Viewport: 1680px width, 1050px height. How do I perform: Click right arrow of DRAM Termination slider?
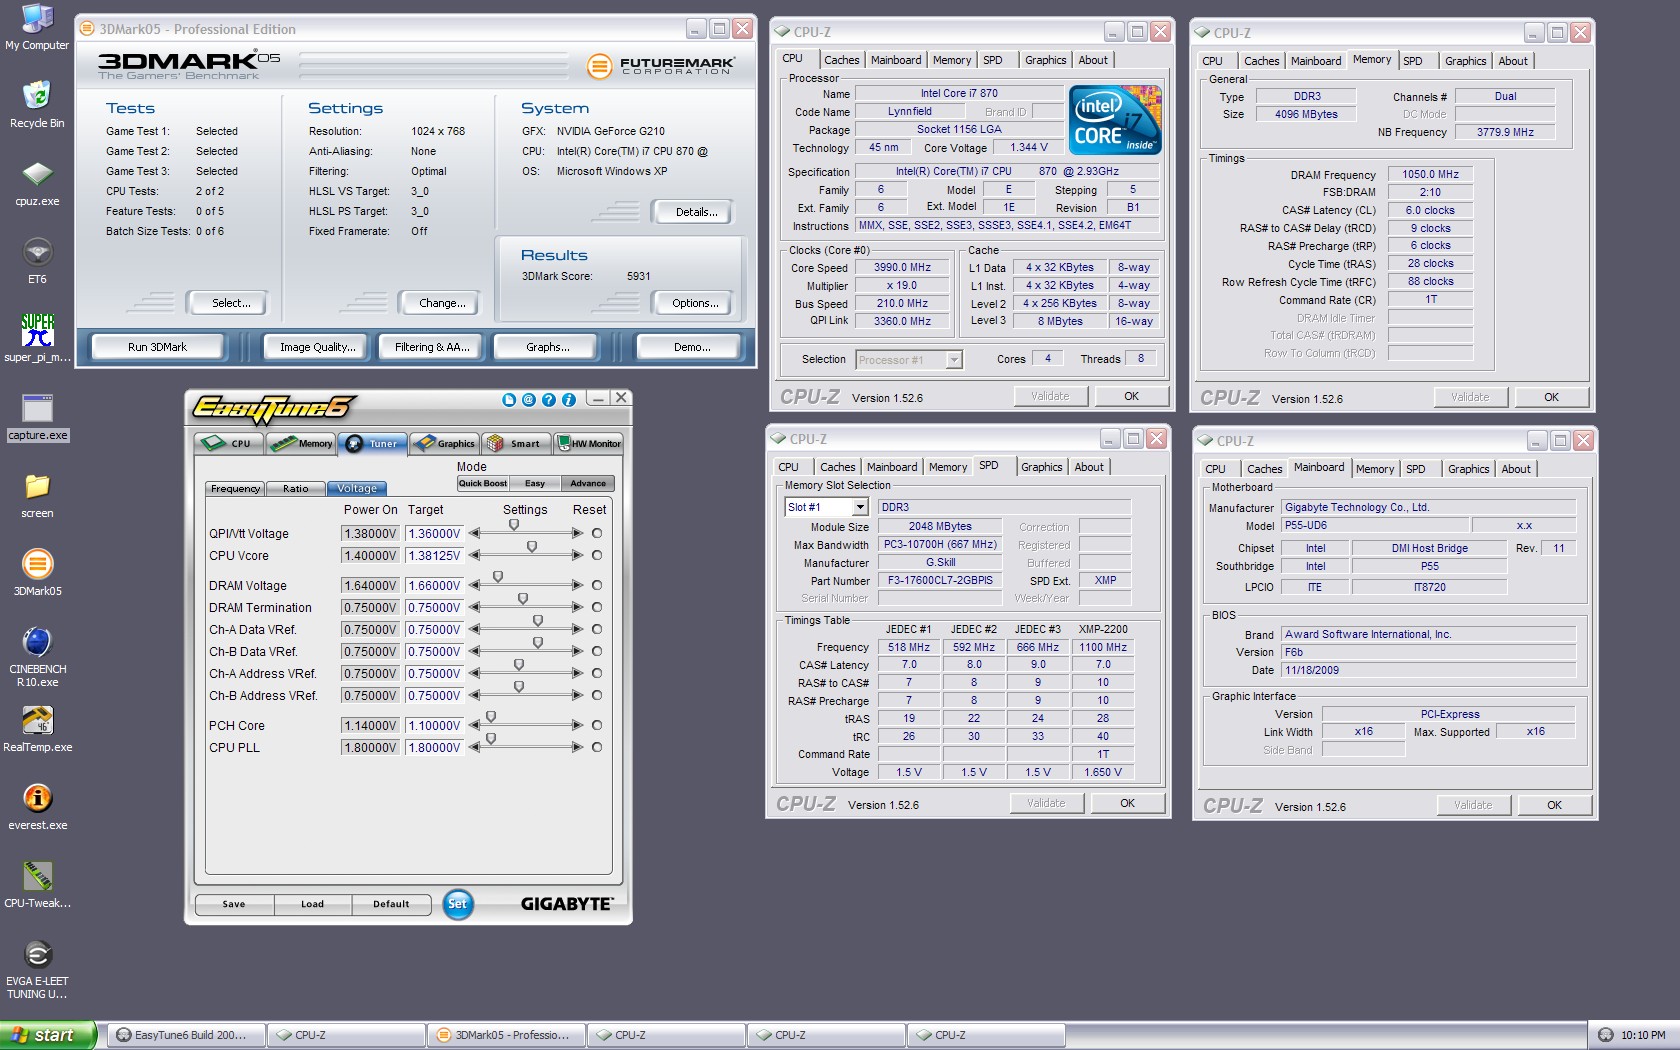pyautogui.click(x=577, y=608)
